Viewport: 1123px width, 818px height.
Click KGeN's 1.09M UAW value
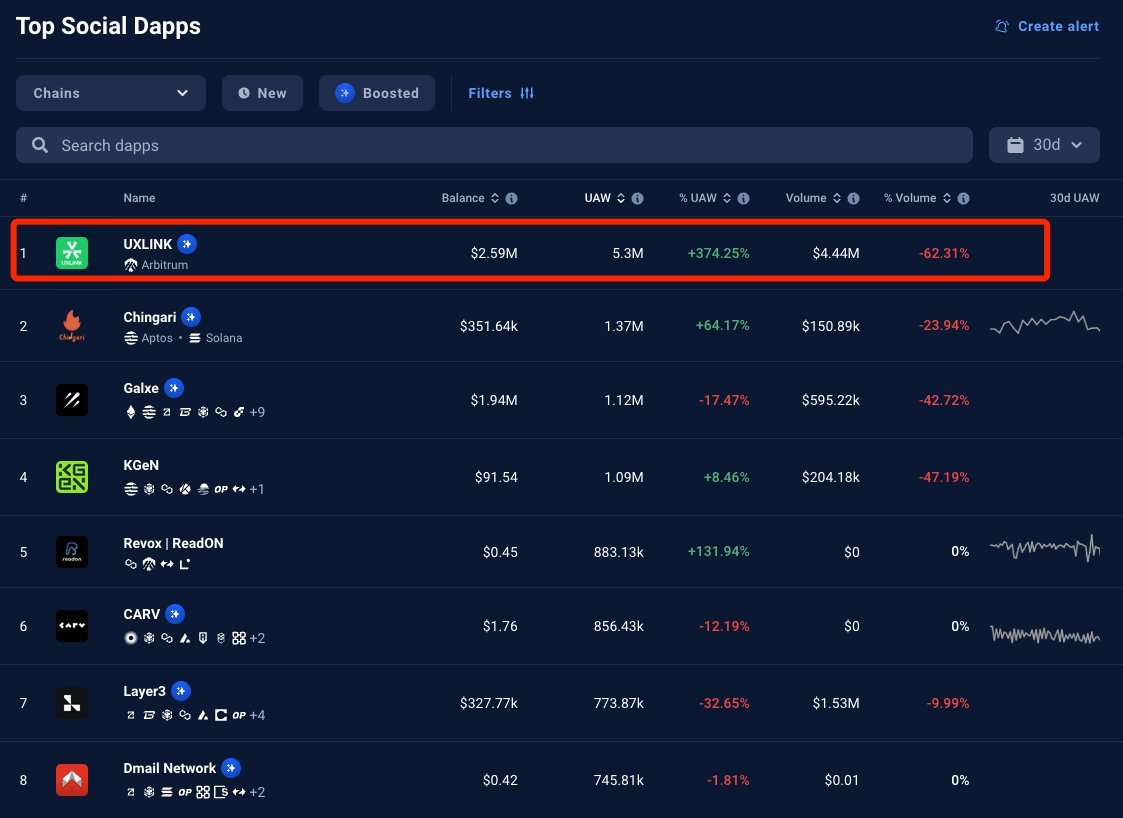point(624,477)
